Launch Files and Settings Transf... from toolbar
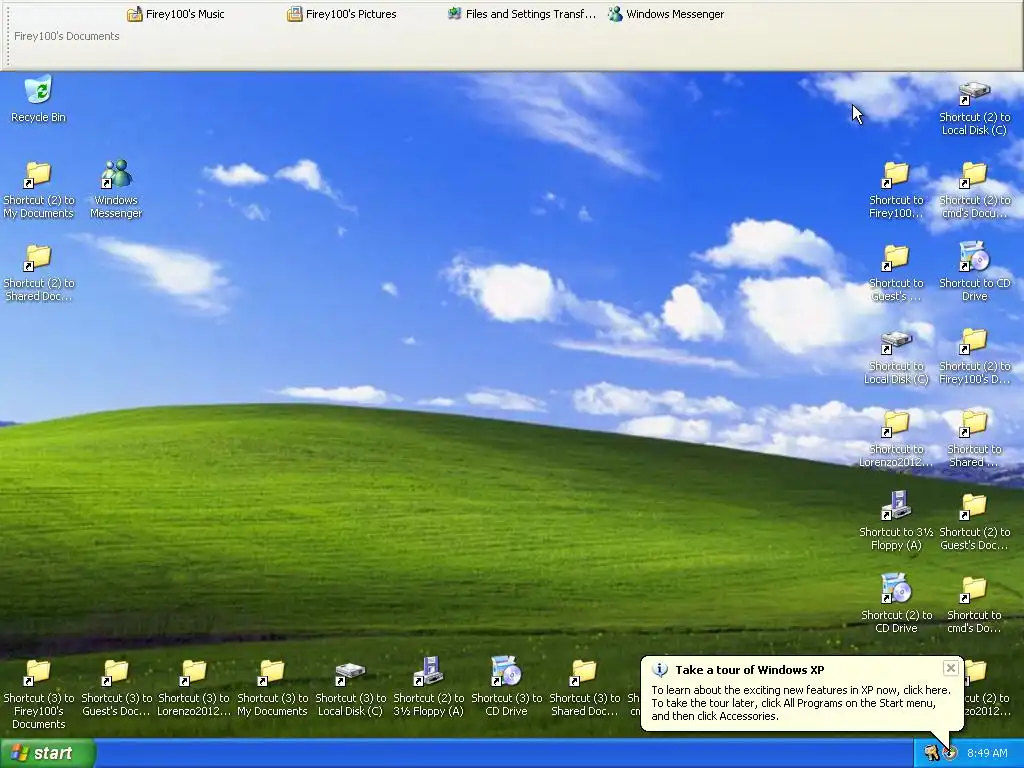Viewport: 1024px width, 768px height. click(521, 14)
